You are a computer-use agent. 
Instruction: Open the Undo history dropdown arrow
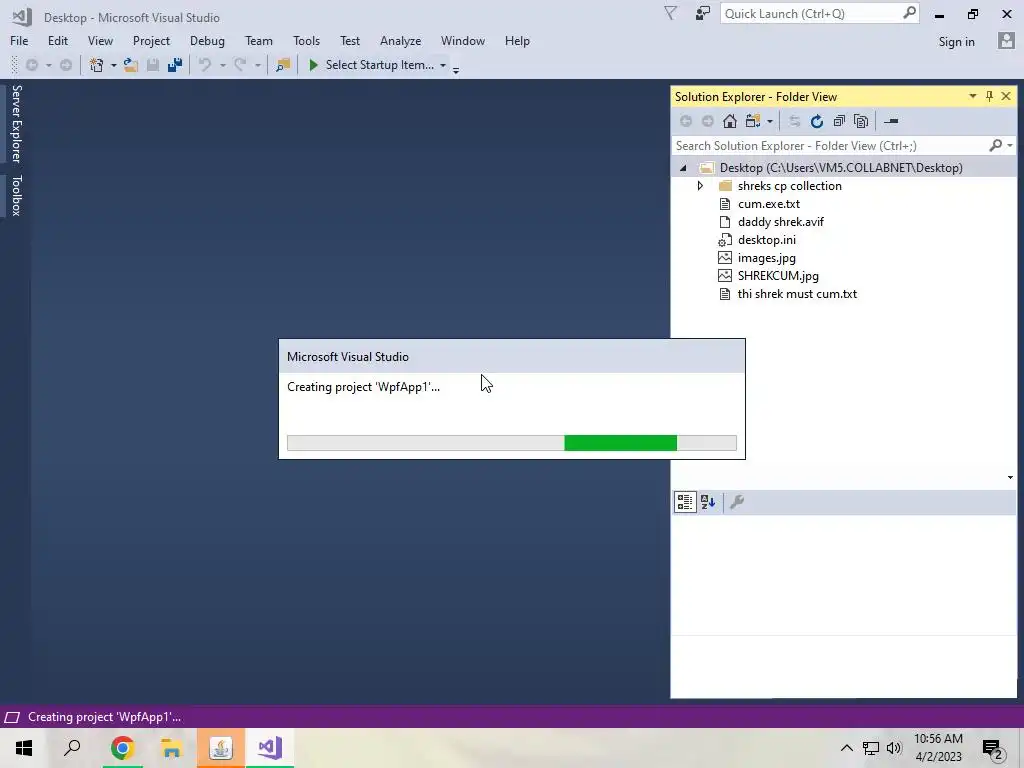point(223,65)
